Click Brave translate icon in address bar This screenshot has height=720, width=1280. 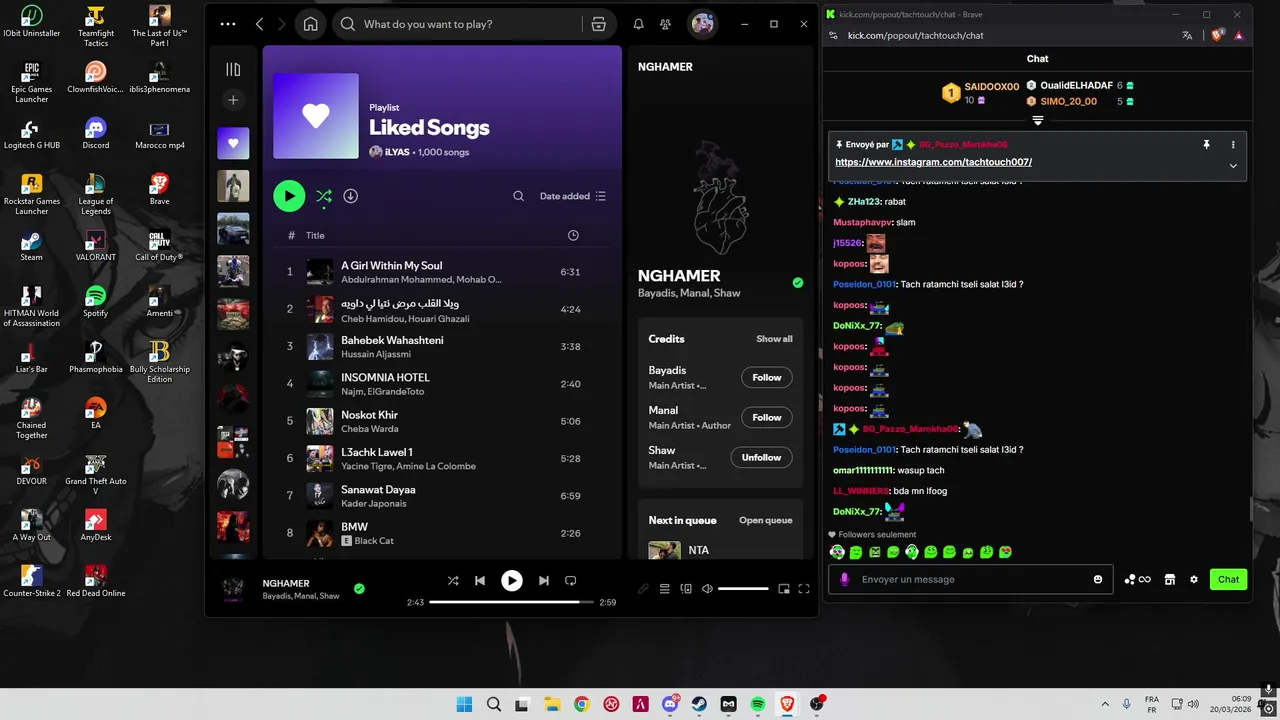coord(1187,35)
